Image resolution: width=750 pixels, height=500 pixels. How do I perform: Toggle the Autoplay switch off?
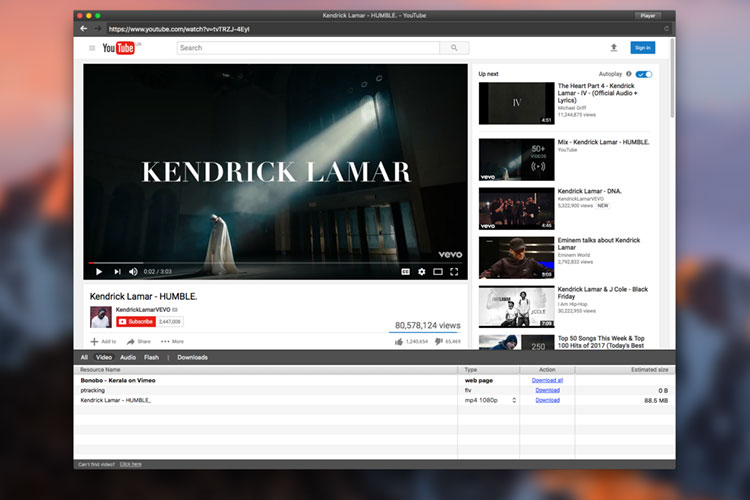[x=644, y=74]
